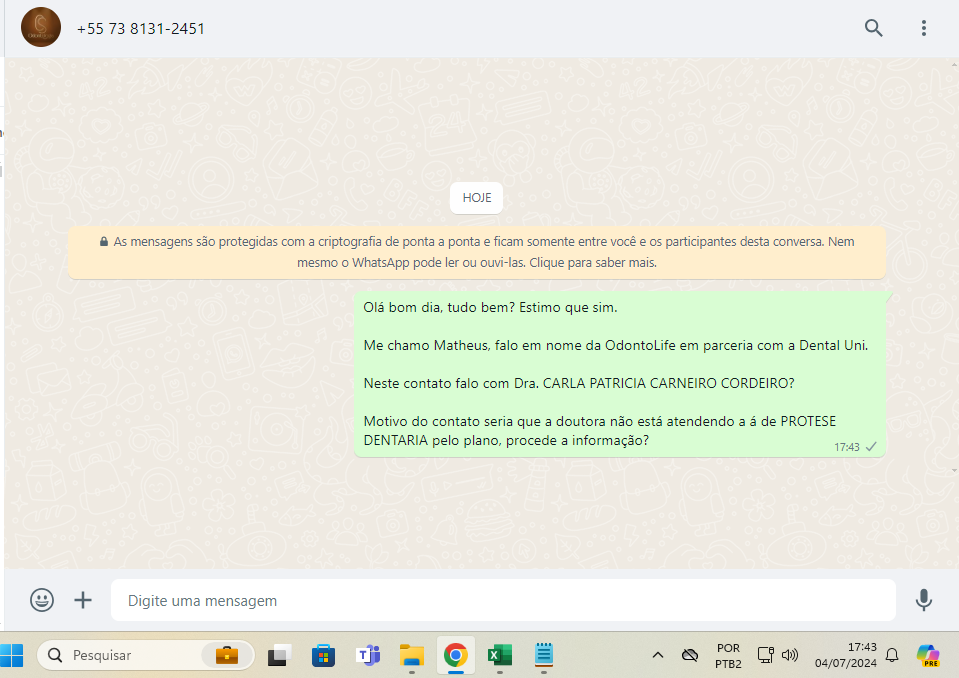Screen dimensions: 959x678
Task: Open Excel from taskbar
Action: coord(500,655)
